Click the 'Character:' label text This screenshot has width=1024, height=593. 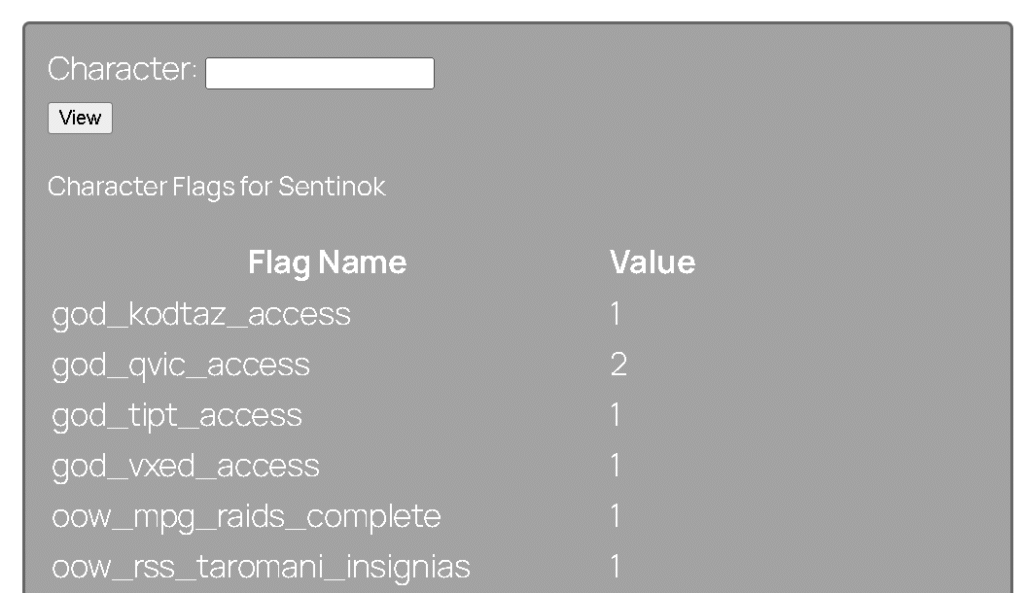123,71
